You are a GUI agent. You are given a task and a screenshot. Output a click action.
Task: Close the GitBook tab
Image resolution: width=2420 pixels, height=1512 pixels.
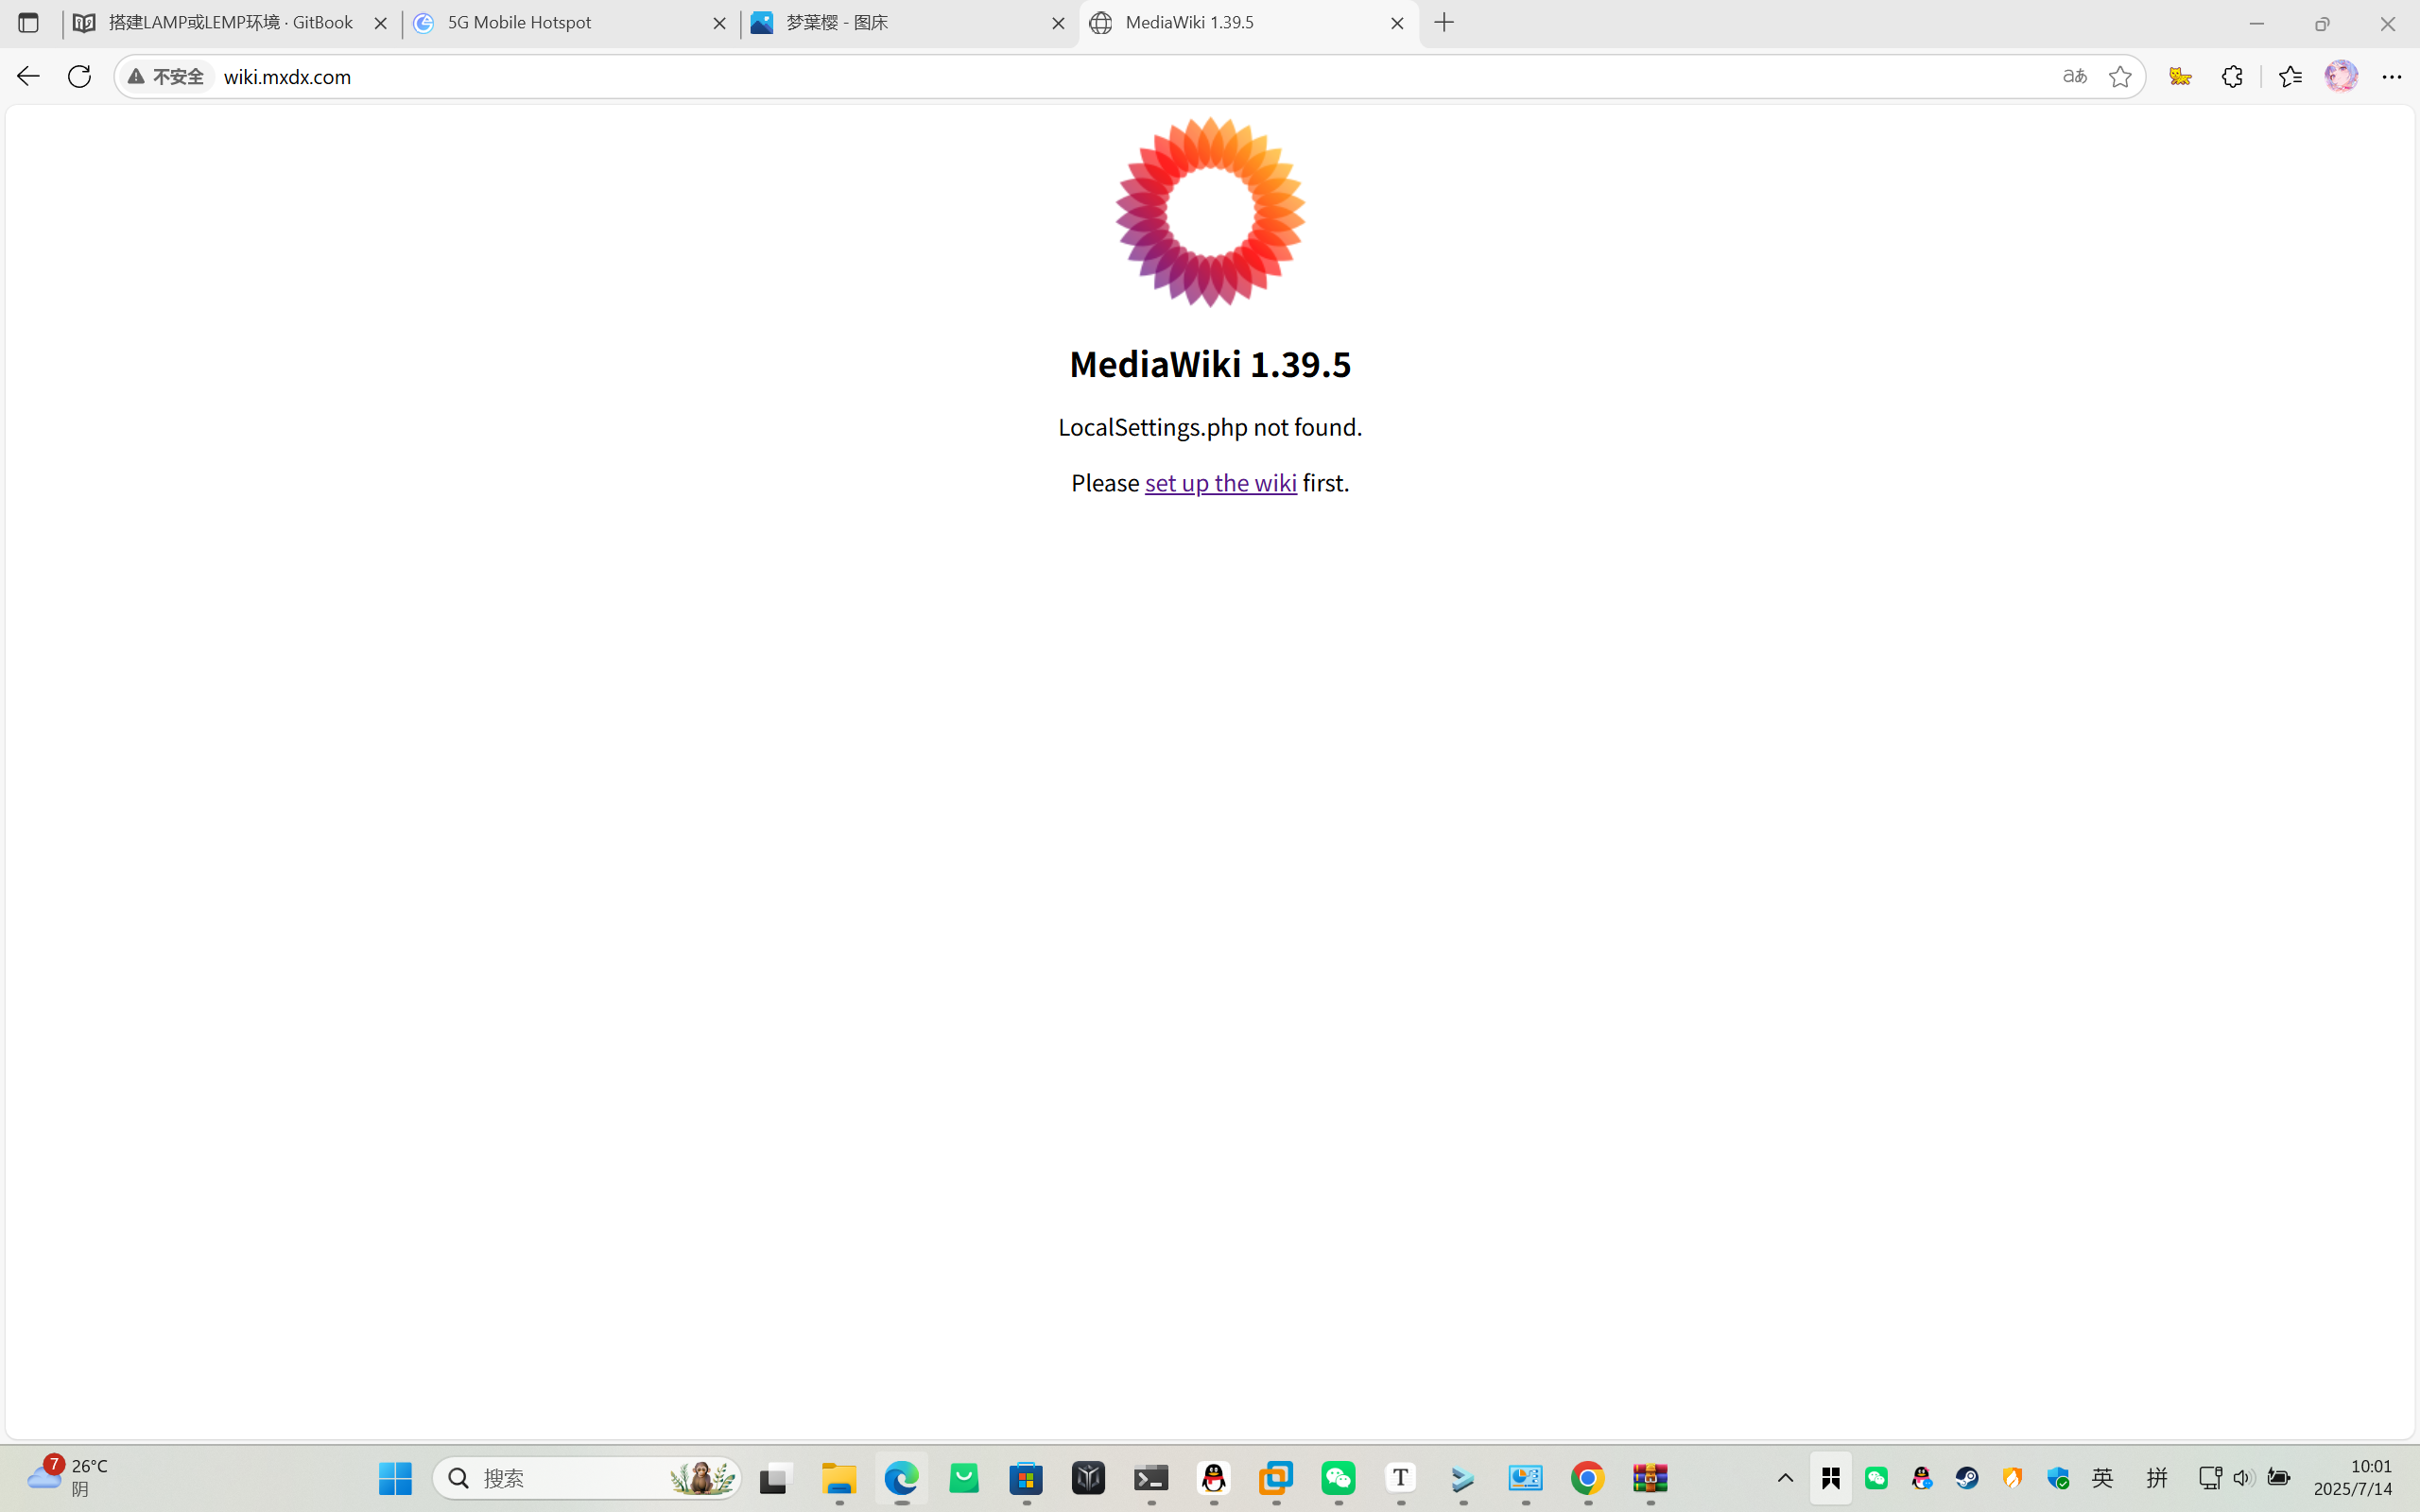click(380, 23)
